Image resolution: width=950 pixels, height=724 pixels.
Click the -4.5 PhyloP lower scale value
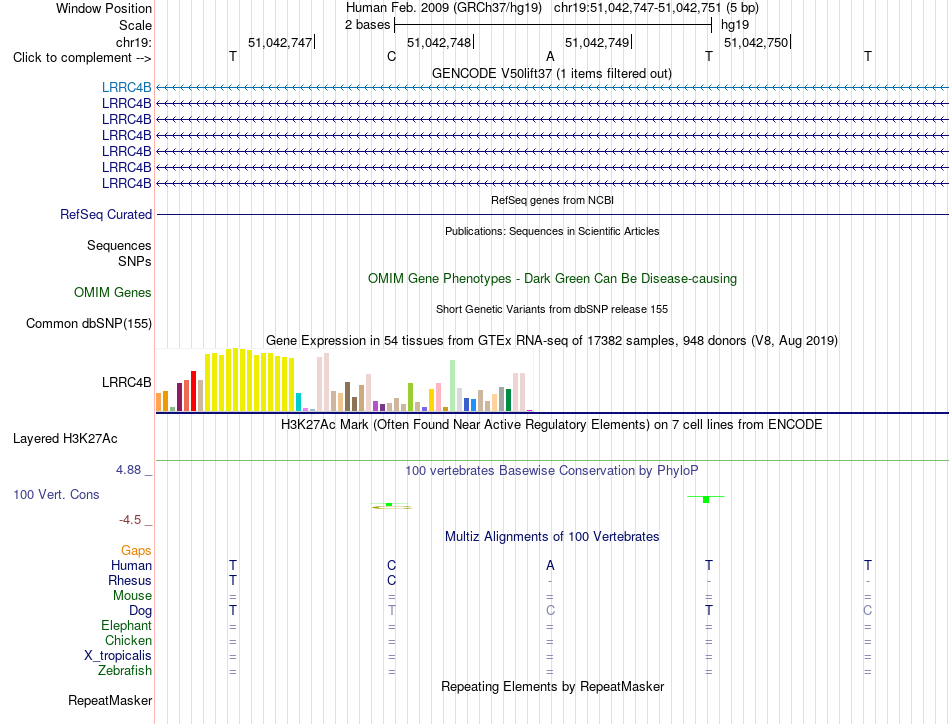click(x=130, y=520)
